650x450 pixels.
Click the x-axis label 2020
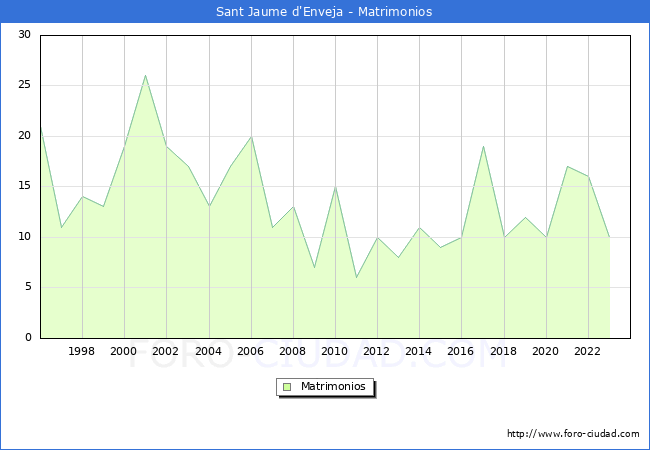pos(546,351)
